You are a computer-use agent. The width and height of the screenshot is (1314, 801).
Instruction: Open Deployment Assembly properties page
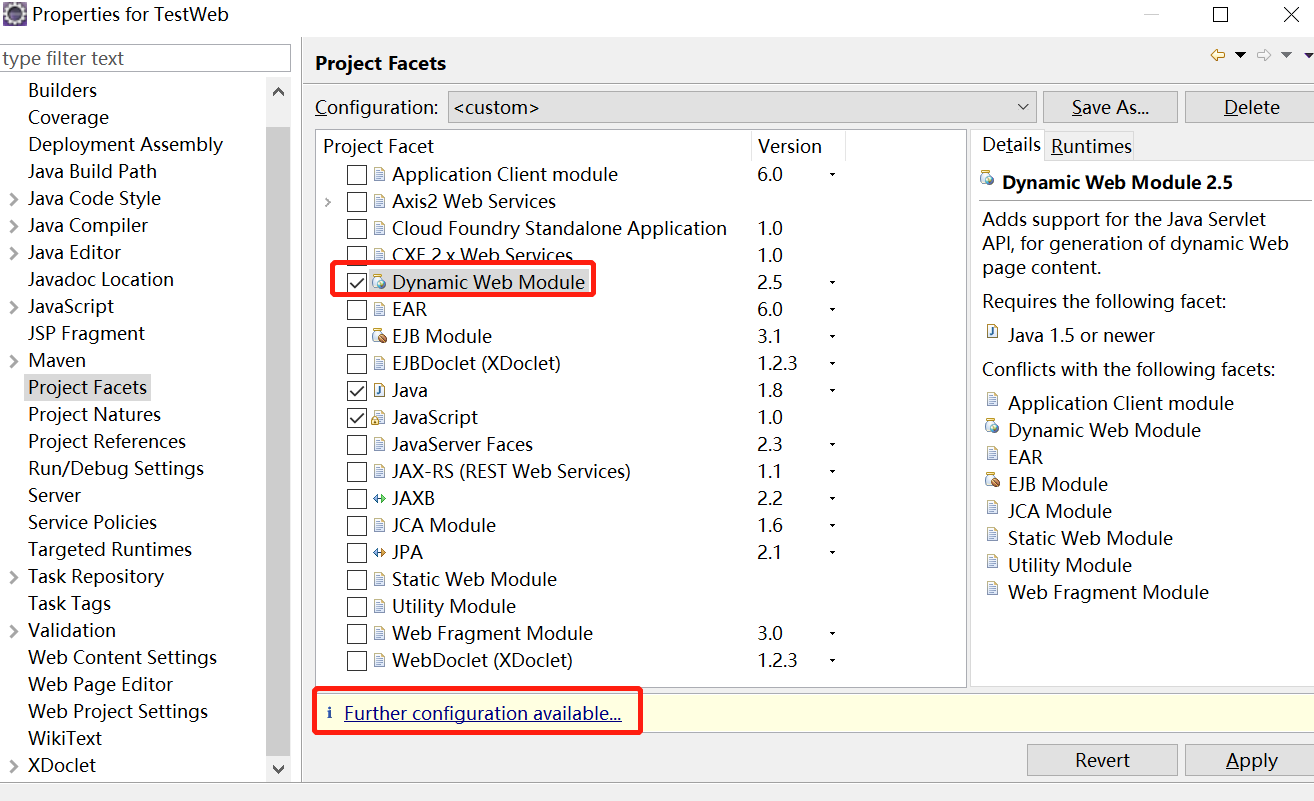tap(125, 144)
